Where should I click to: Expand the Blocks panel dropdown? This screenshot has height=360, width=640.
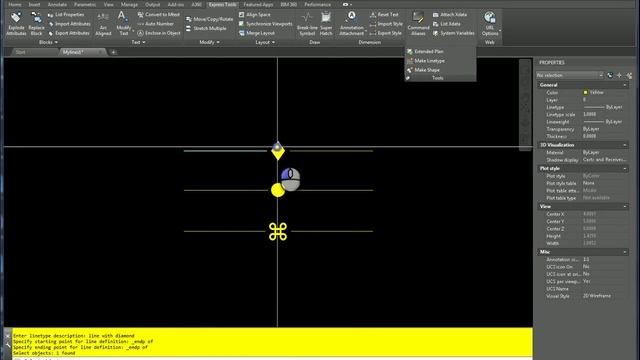pyautogui.click(x=48, y=42)
